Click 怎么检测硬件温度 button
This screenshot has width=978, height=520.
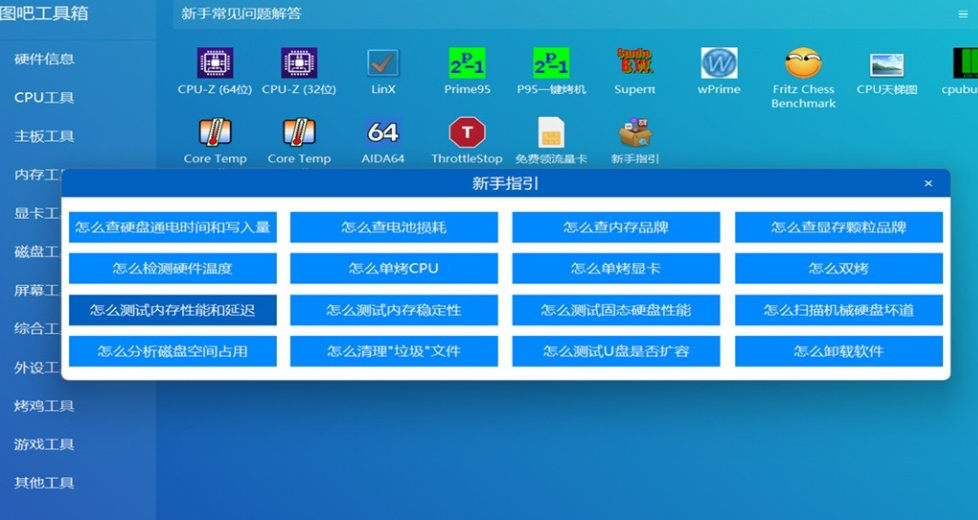click(173, 269)
